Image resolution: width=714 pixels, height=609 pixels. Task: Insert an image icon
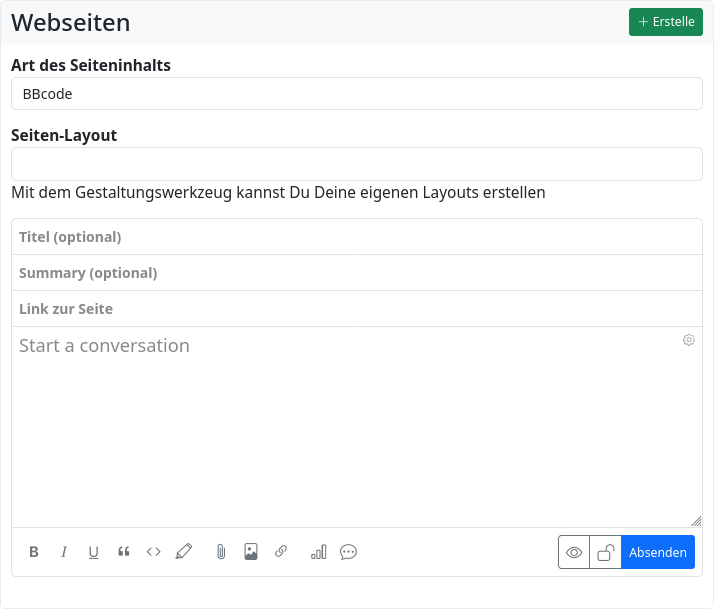pyautogui.click(x=251, y=552)
